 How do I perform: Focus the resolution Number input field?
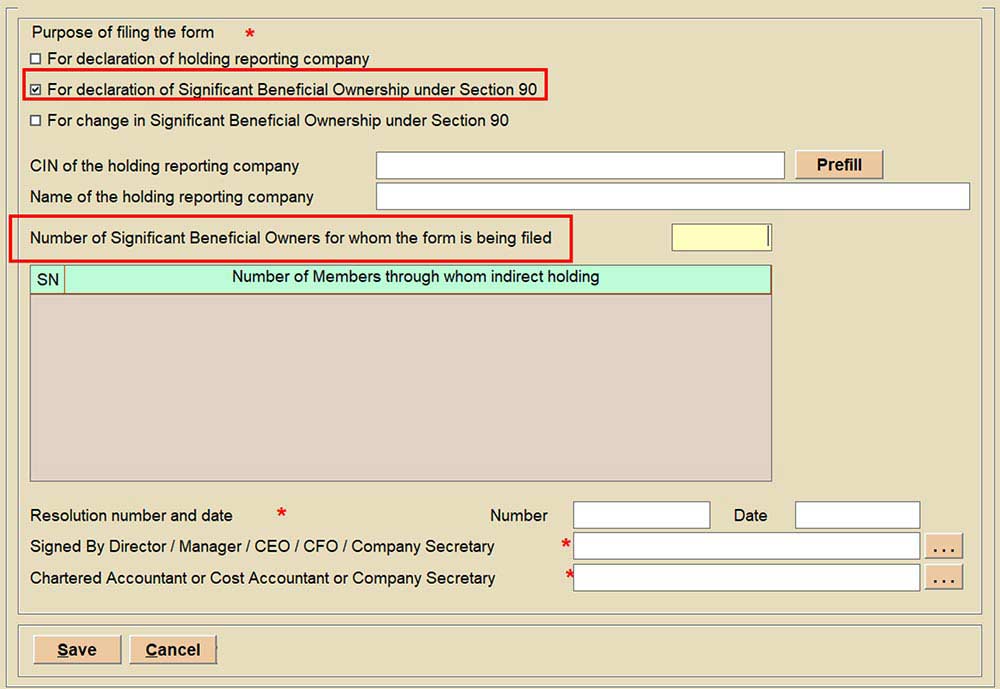pyautogui.click(x=641, y=515)
